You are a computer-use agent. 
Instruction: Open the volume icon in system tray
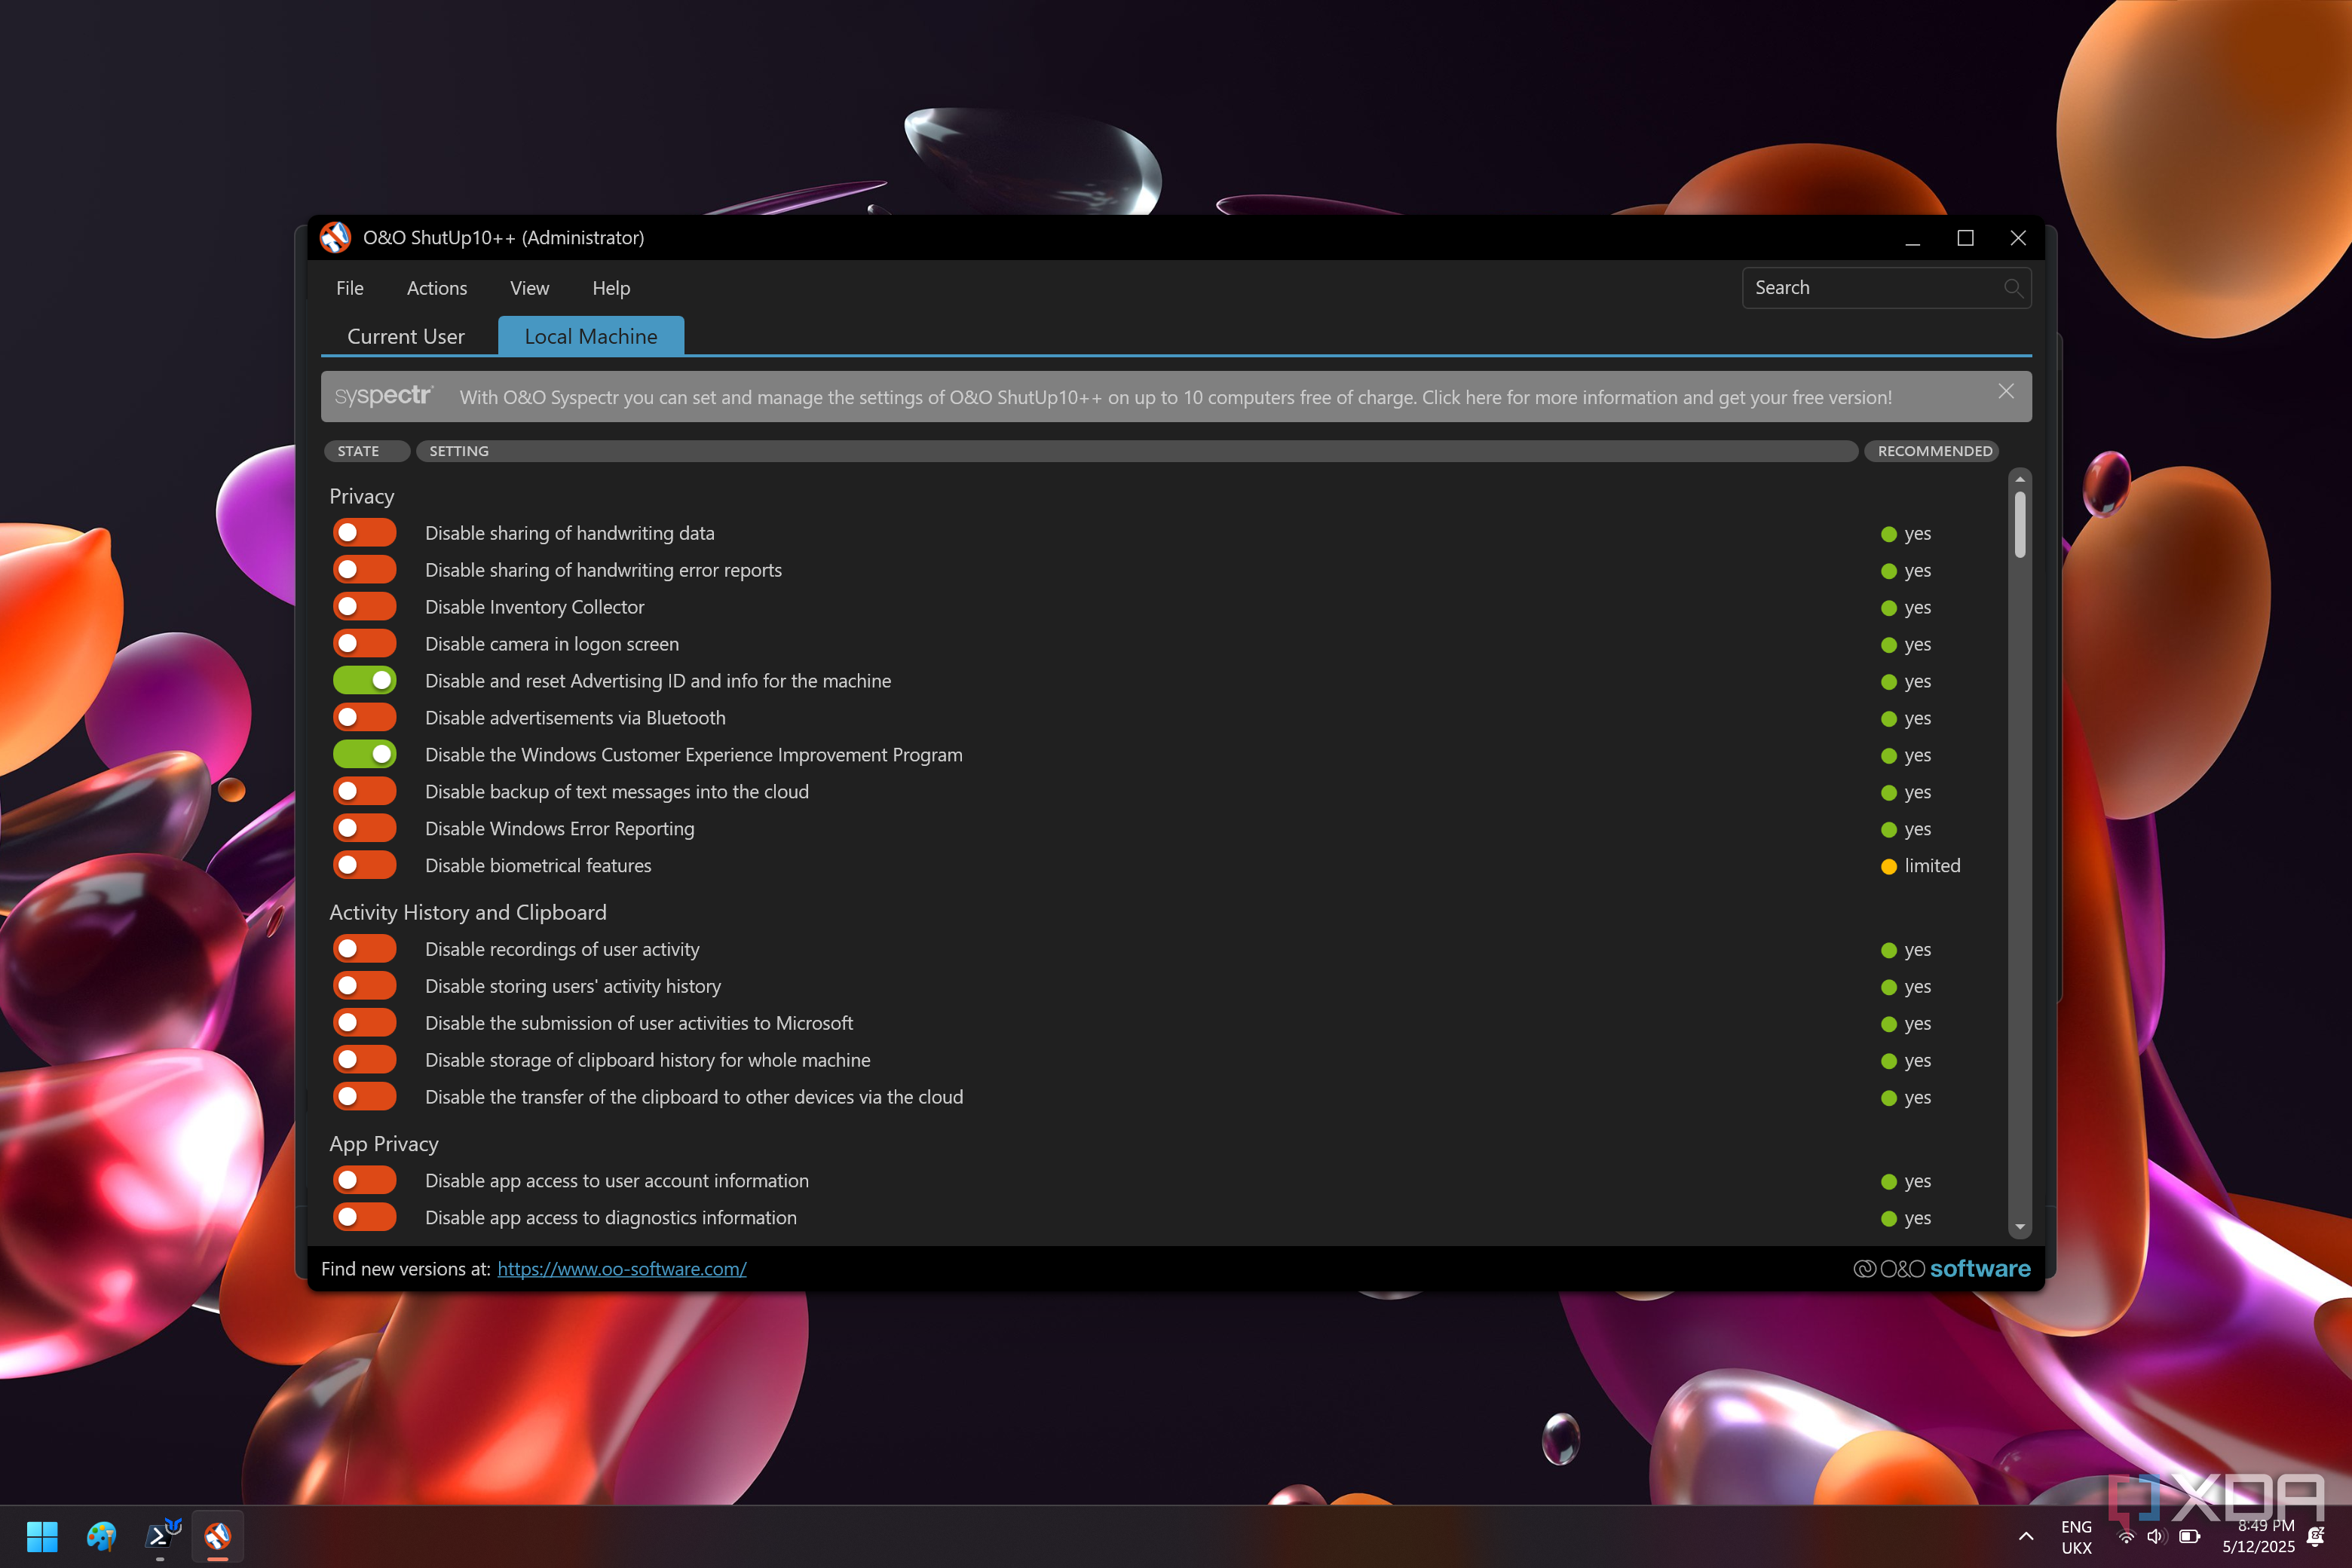click(2156, 1536)
